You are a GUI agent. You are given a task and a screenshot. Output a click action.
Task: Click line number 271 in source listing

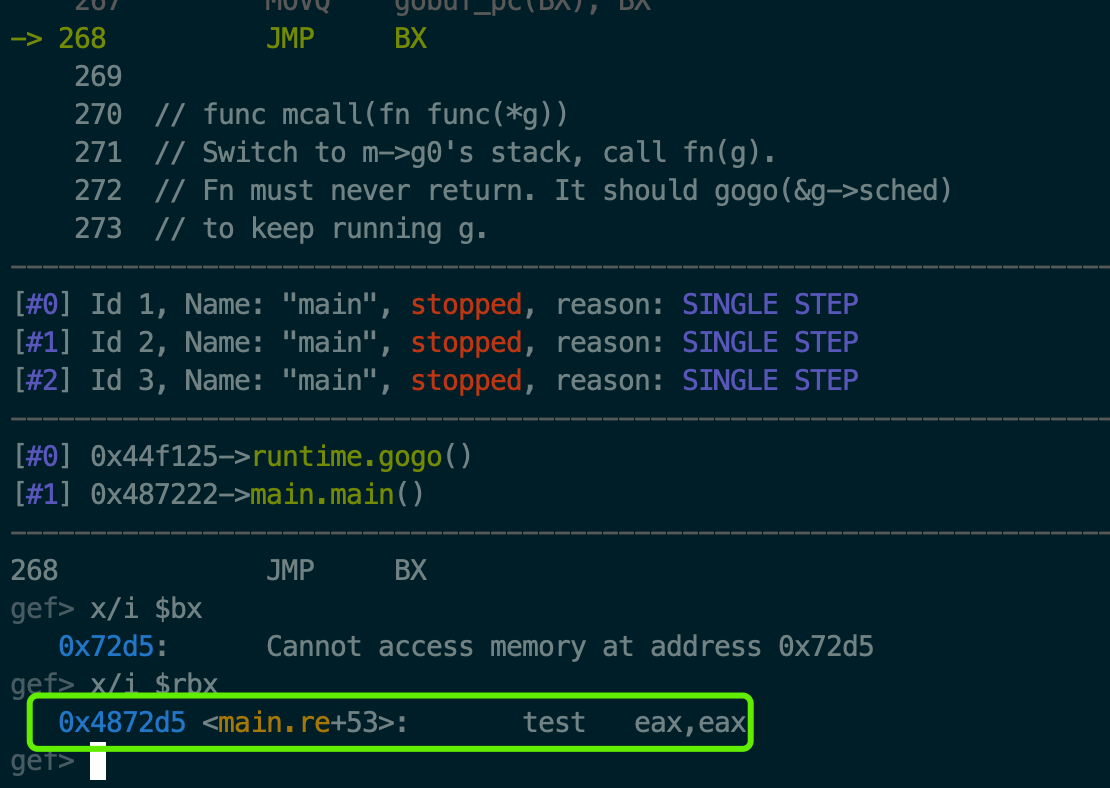(98, 152)
